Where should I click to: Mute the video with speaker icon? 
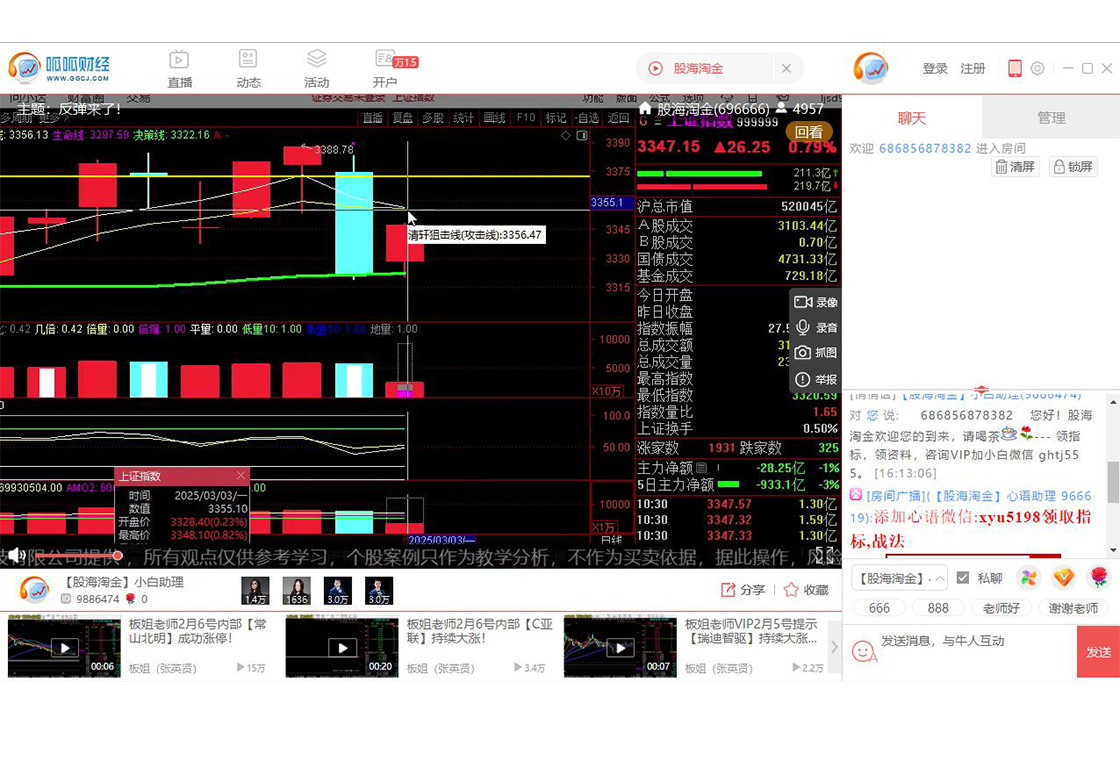[17, 555]
